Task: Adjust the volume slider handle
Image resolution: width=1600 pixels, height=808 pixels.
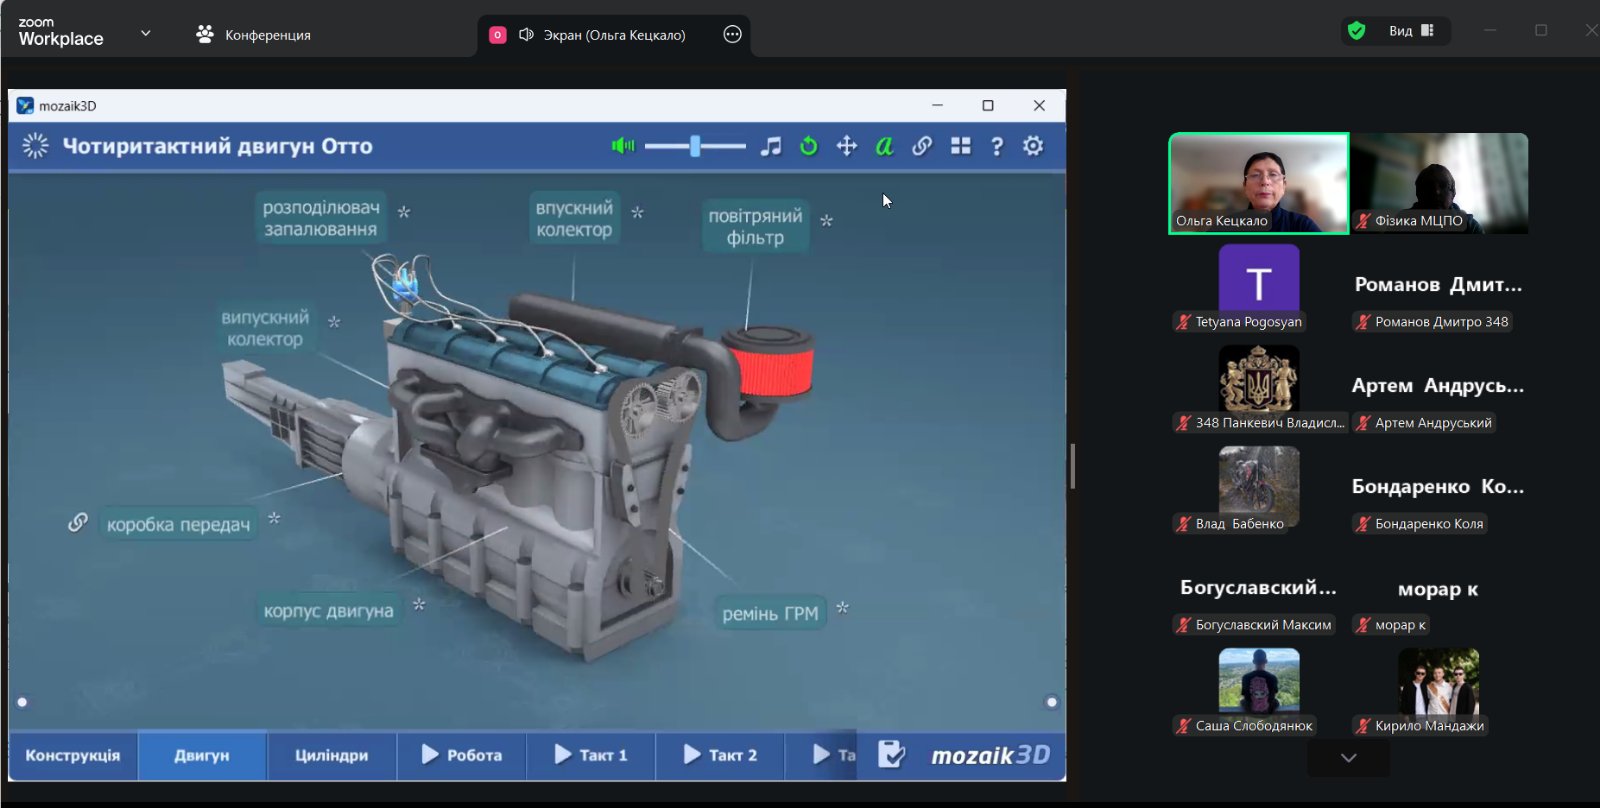Action: click(x=695, y=146)
